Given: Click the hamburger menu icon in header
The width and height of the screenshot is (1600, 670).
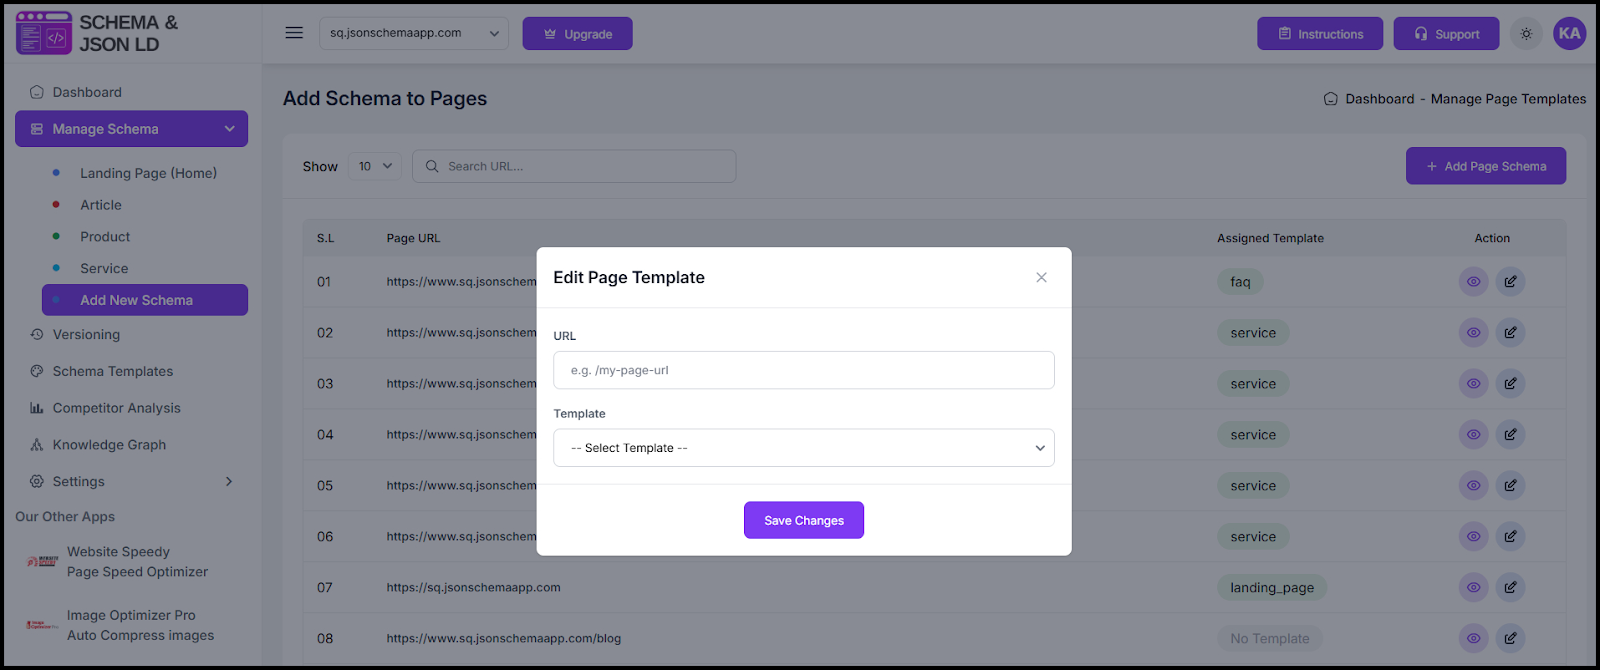Looking at the screenshot, I should click(294, 33).
